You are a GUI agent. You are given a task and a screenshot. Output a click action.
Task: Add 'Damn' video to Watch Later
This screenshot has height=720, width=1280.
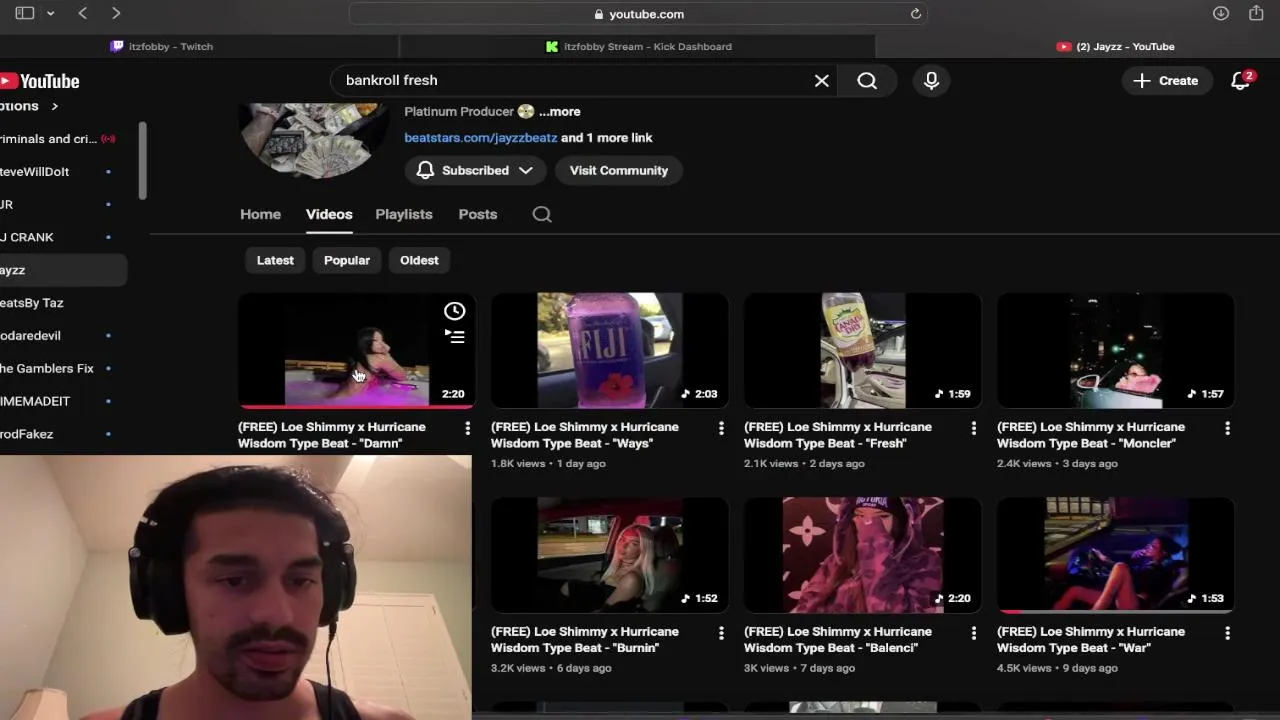point(455,311)
